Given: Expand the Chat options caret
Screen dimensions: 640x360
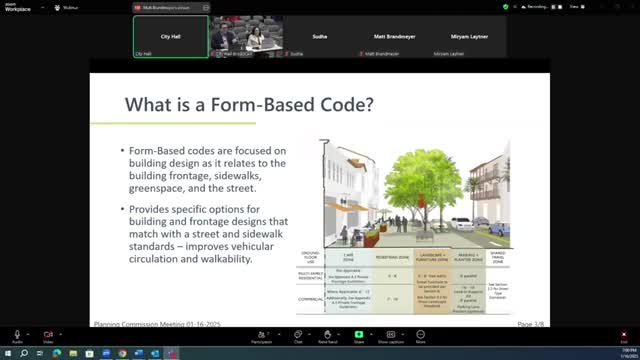Looking at the screenshot, I should (309, 334).
